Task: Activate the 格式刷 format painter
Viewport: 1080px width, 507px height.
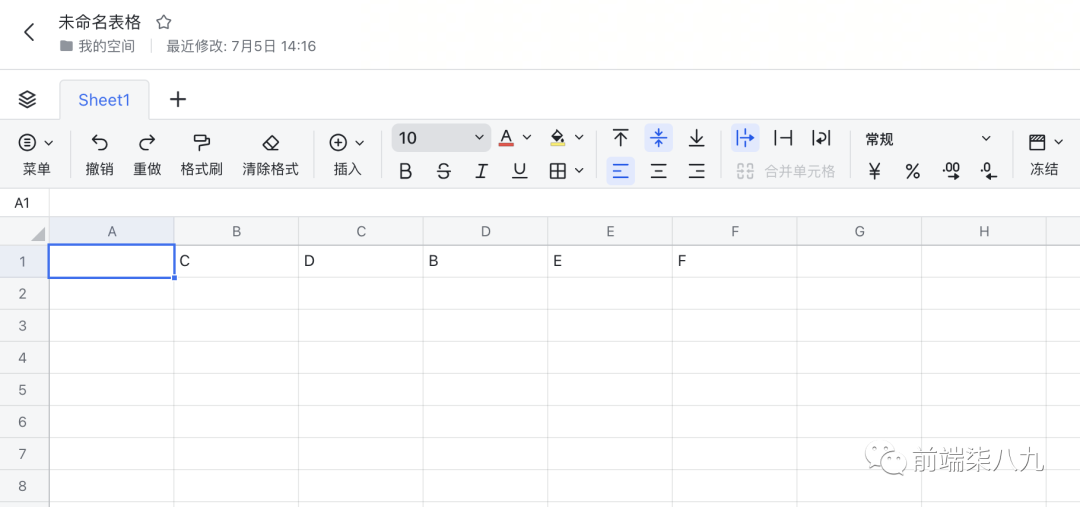Action: click(x=201, y=155)
